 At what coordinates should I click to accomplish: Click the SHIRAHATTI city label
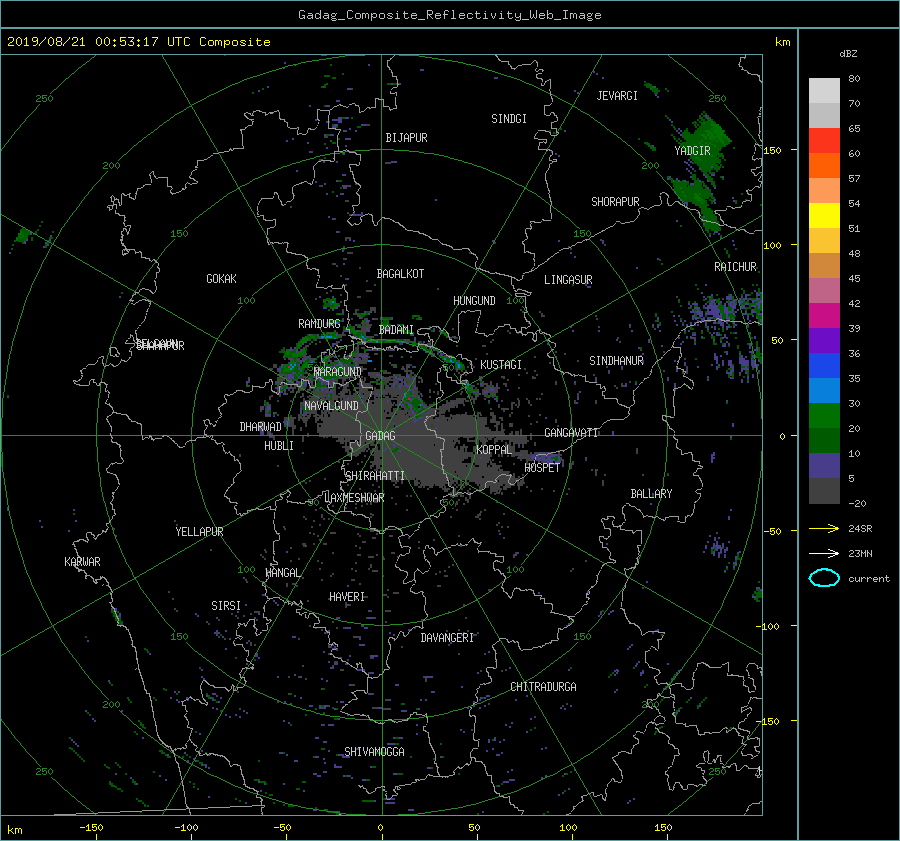[375, 476]
